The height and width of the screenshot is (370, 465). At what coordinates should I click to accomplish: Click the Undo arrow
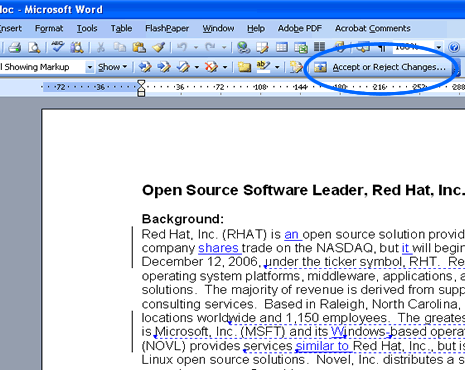coord(182,48)
